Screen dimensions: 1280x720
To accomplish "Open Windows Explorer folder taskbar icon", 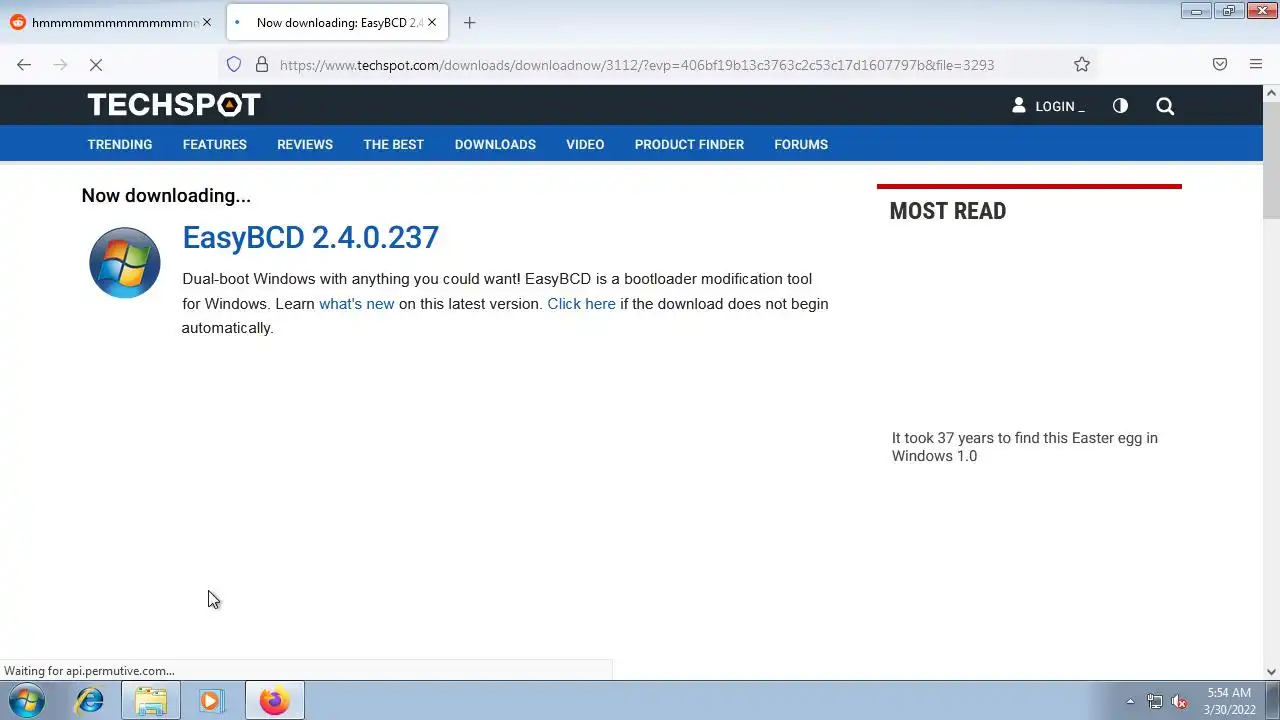I will point(151,700).
